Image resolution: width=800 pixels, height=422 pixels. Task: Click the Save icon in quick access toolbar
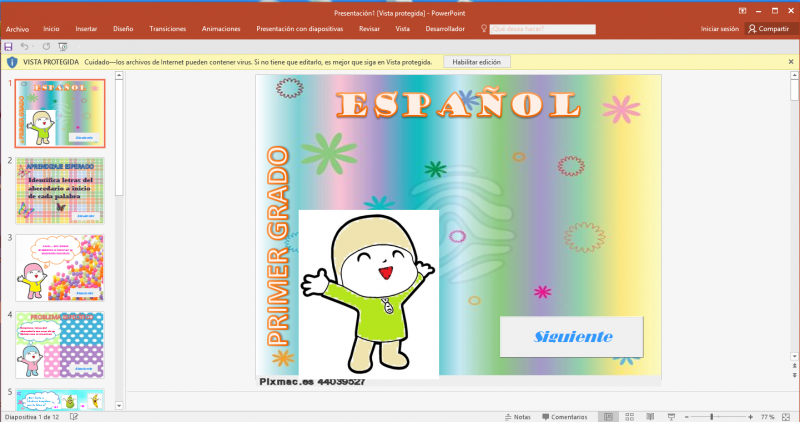[8, 46]
